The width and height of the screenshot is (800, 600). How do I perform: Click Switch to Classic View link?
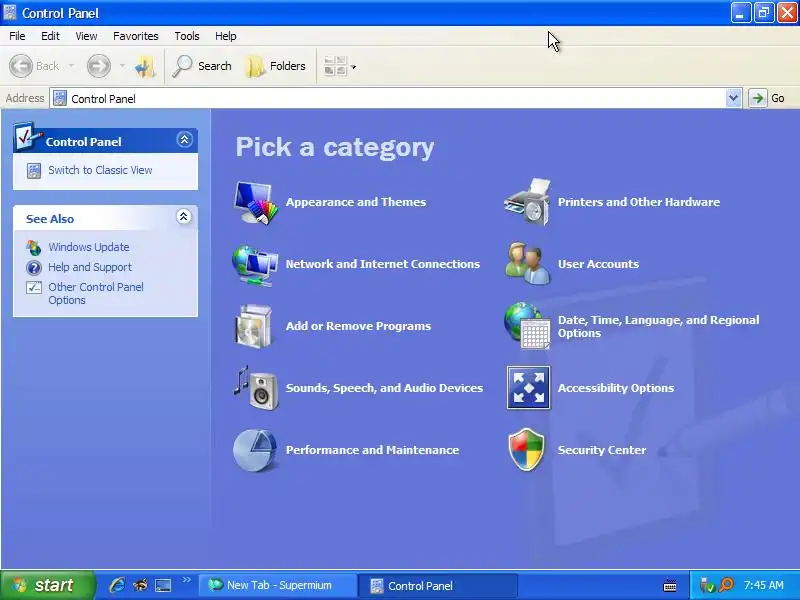(x=100, y=170)
